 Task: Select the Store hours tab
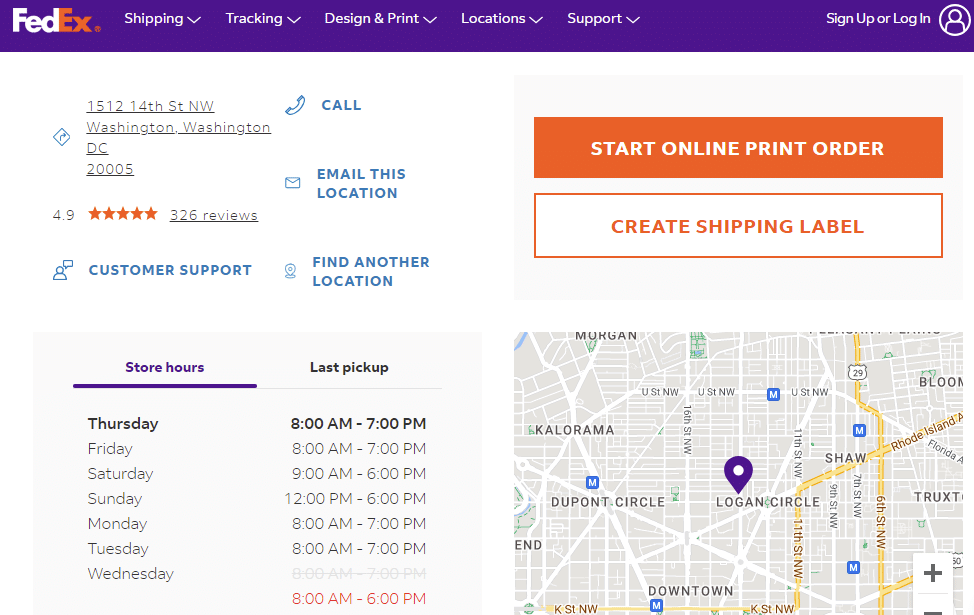[x=163, y=367]
